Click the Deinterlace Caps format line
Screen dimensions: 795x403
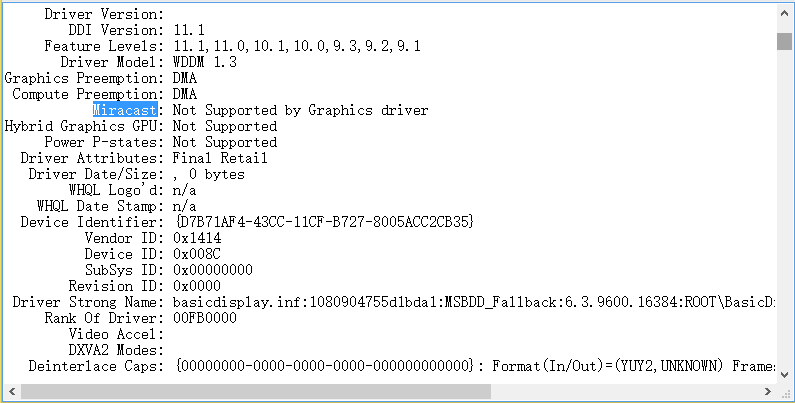(476, 366)
